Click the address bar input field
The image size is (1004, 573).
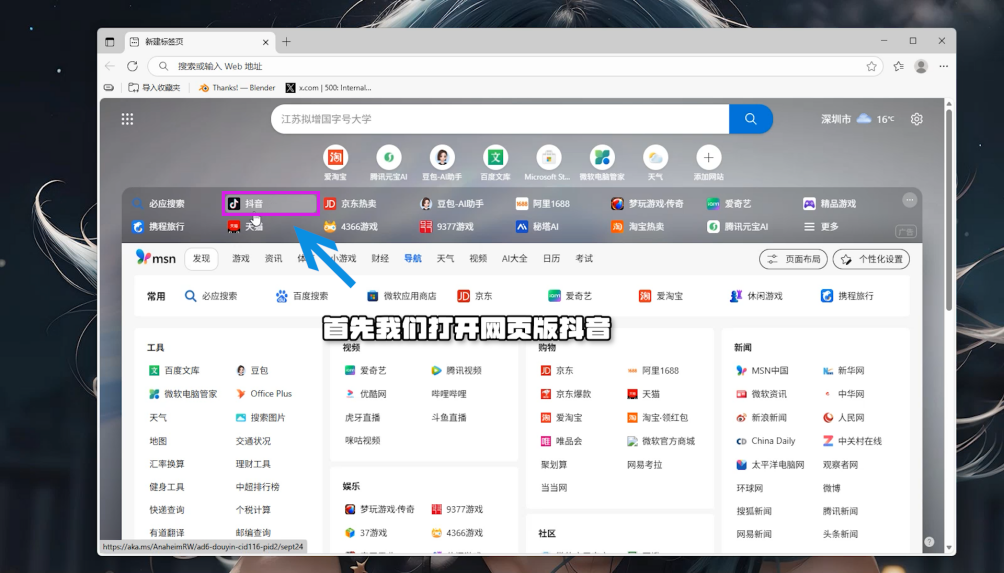tap(515, 66)
